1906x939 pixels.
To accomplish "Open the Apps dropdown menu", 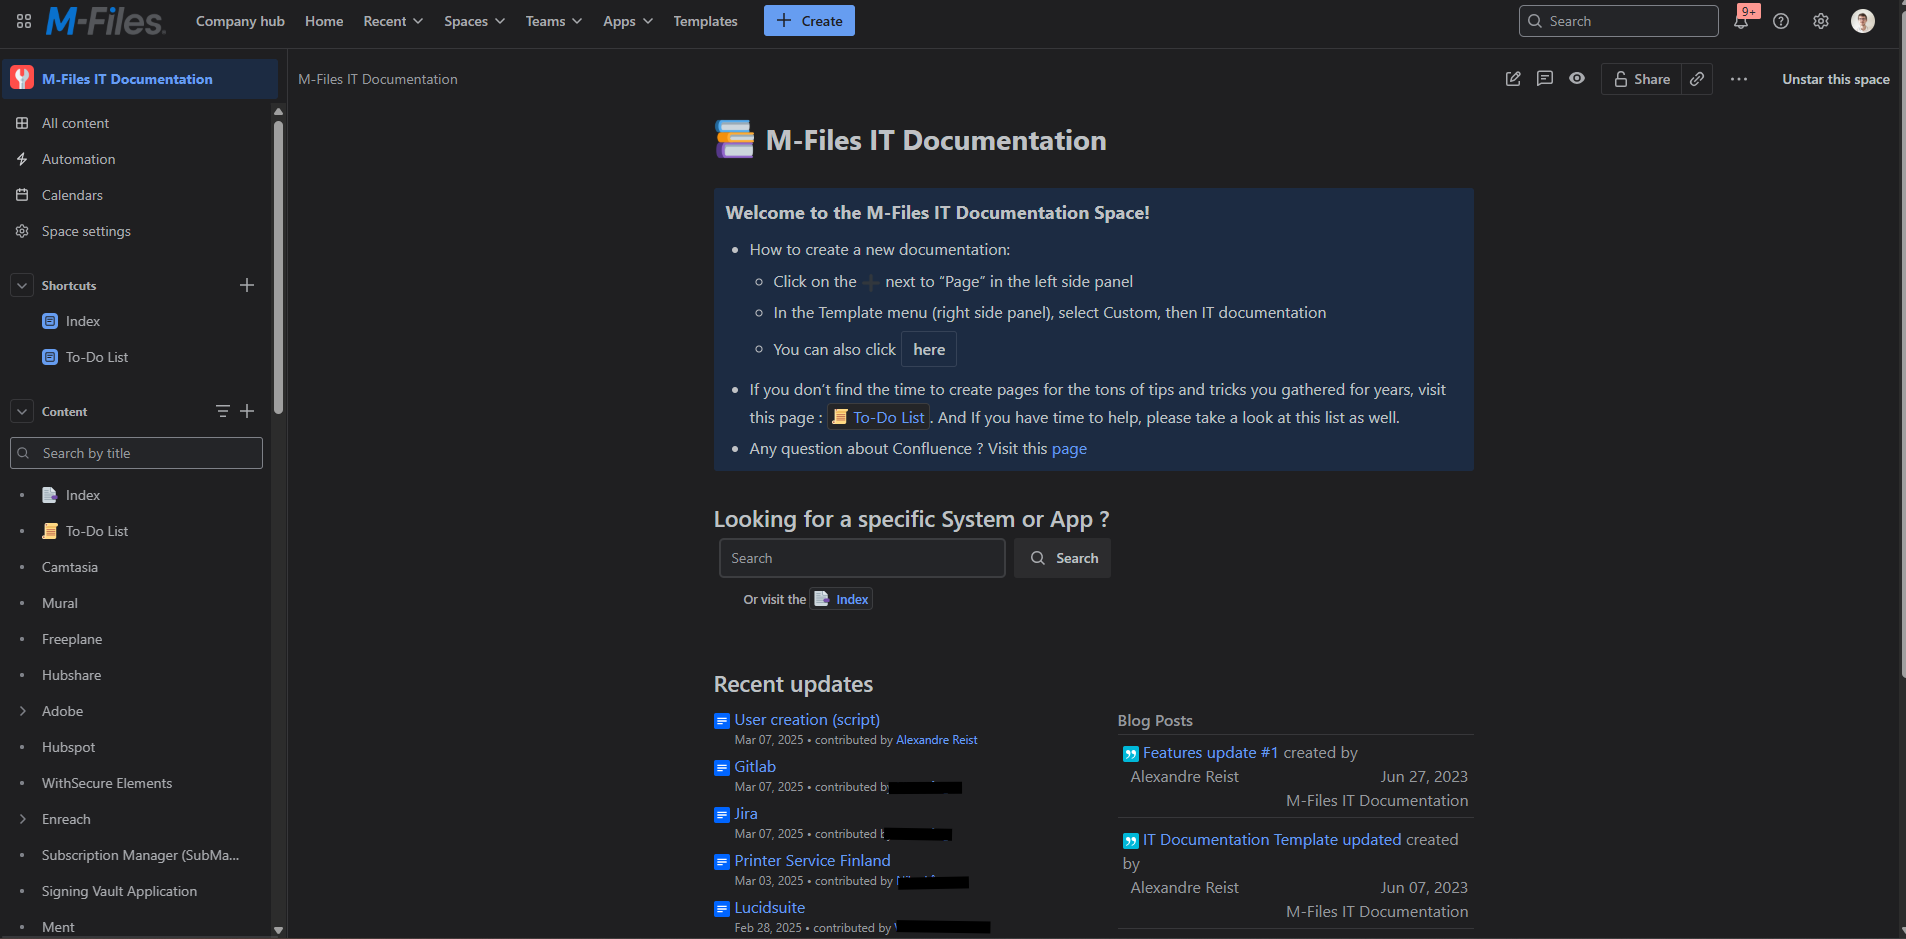I will pyautogui.click(x=628, y=21).
